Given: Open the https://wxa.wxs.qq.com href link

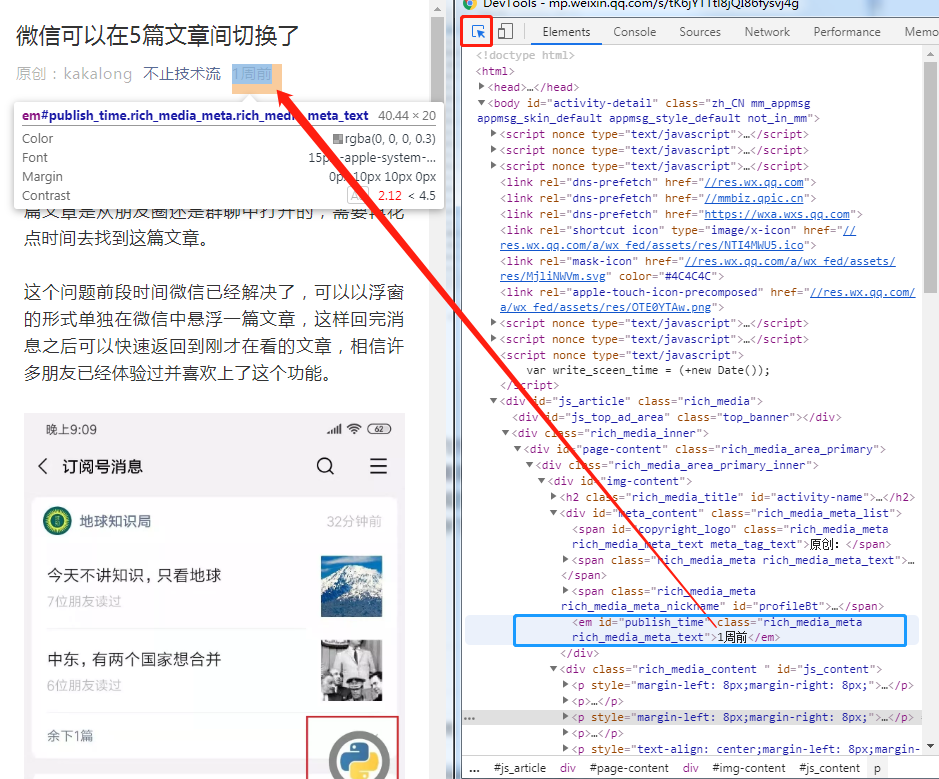Looking at the screenshot, I should 777,214.
